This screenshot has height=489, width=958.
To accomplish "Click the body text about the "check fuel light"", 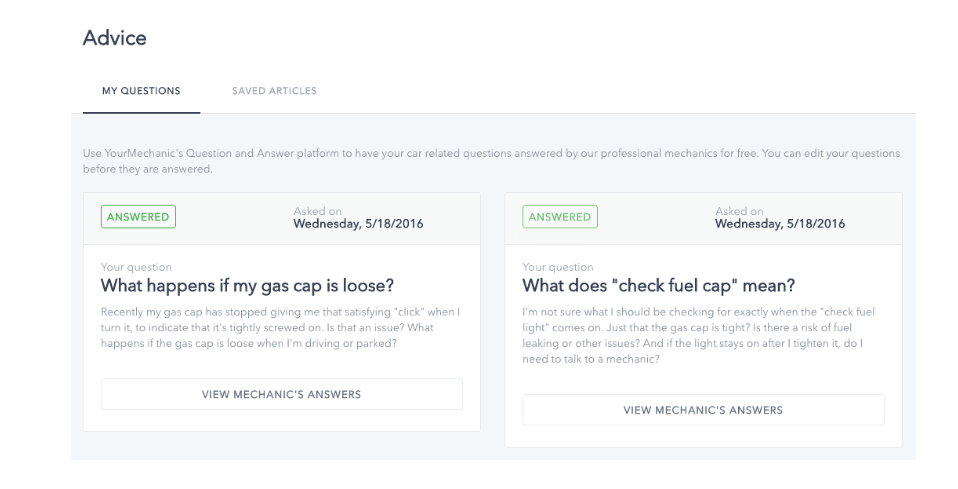I will [x=698, y=336].
